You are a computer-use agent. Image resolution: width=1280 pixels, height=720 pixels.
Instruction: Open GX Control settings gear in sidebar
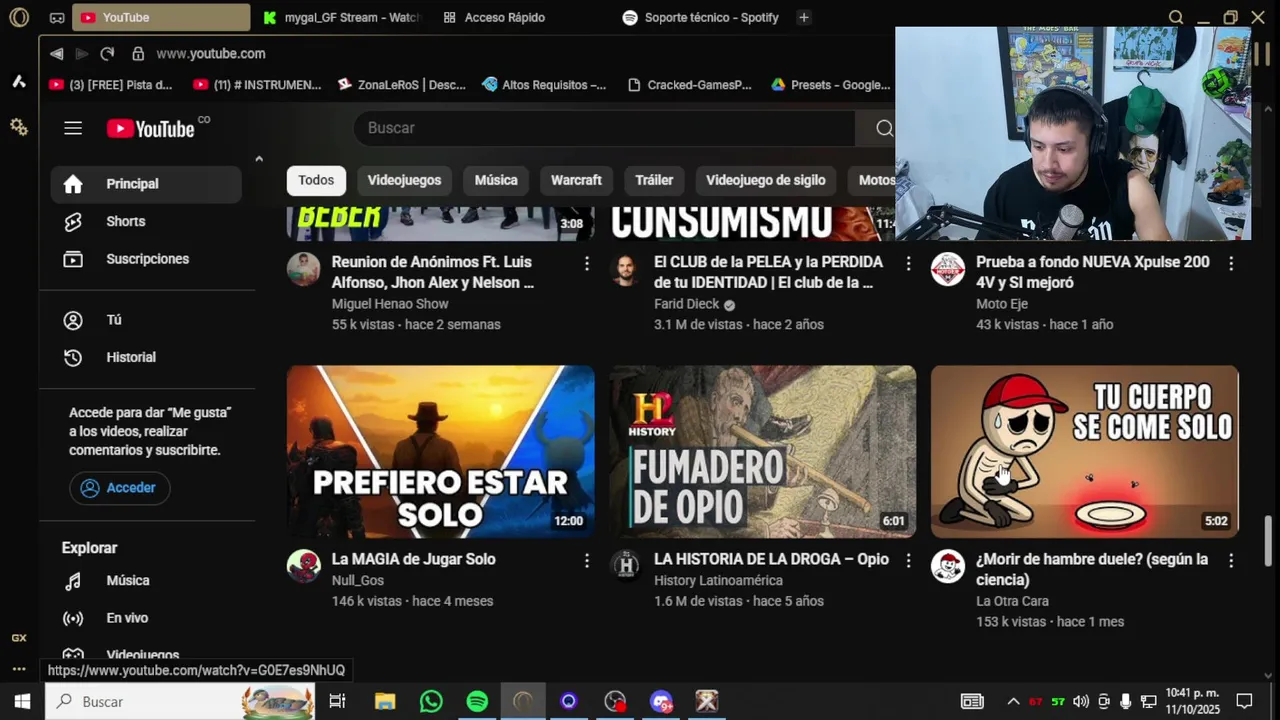point(19,127)
